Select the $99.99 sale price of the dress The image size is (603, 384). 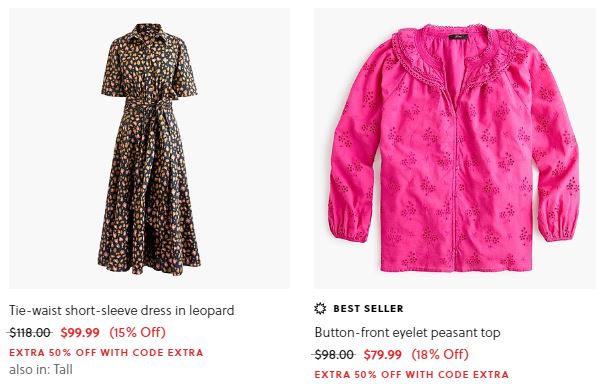[x=80, y=332]
